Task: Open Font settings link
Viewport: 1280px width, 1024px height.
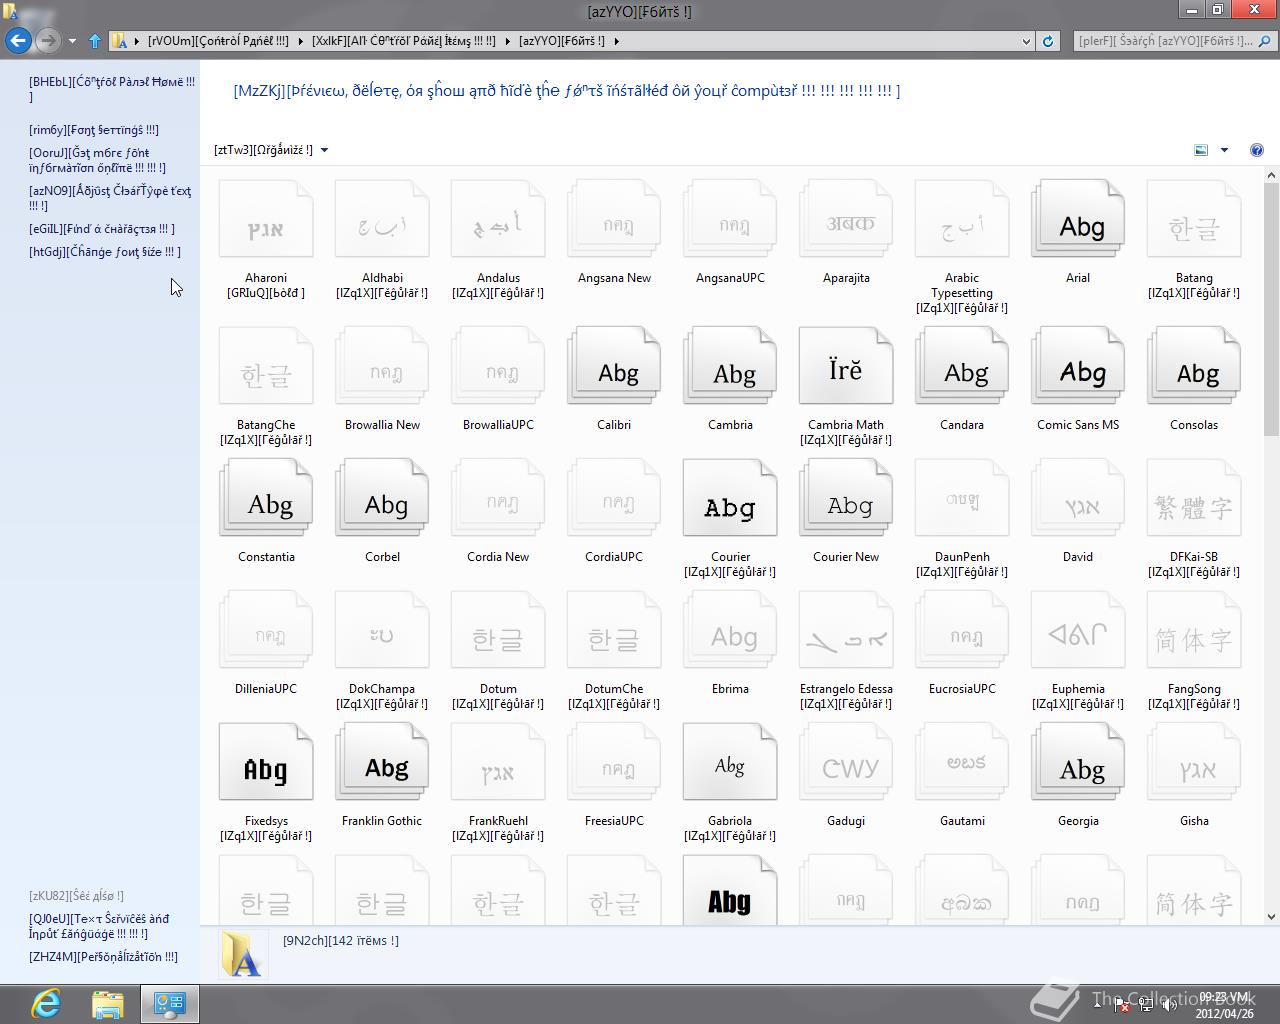Action: click(94, 130)
